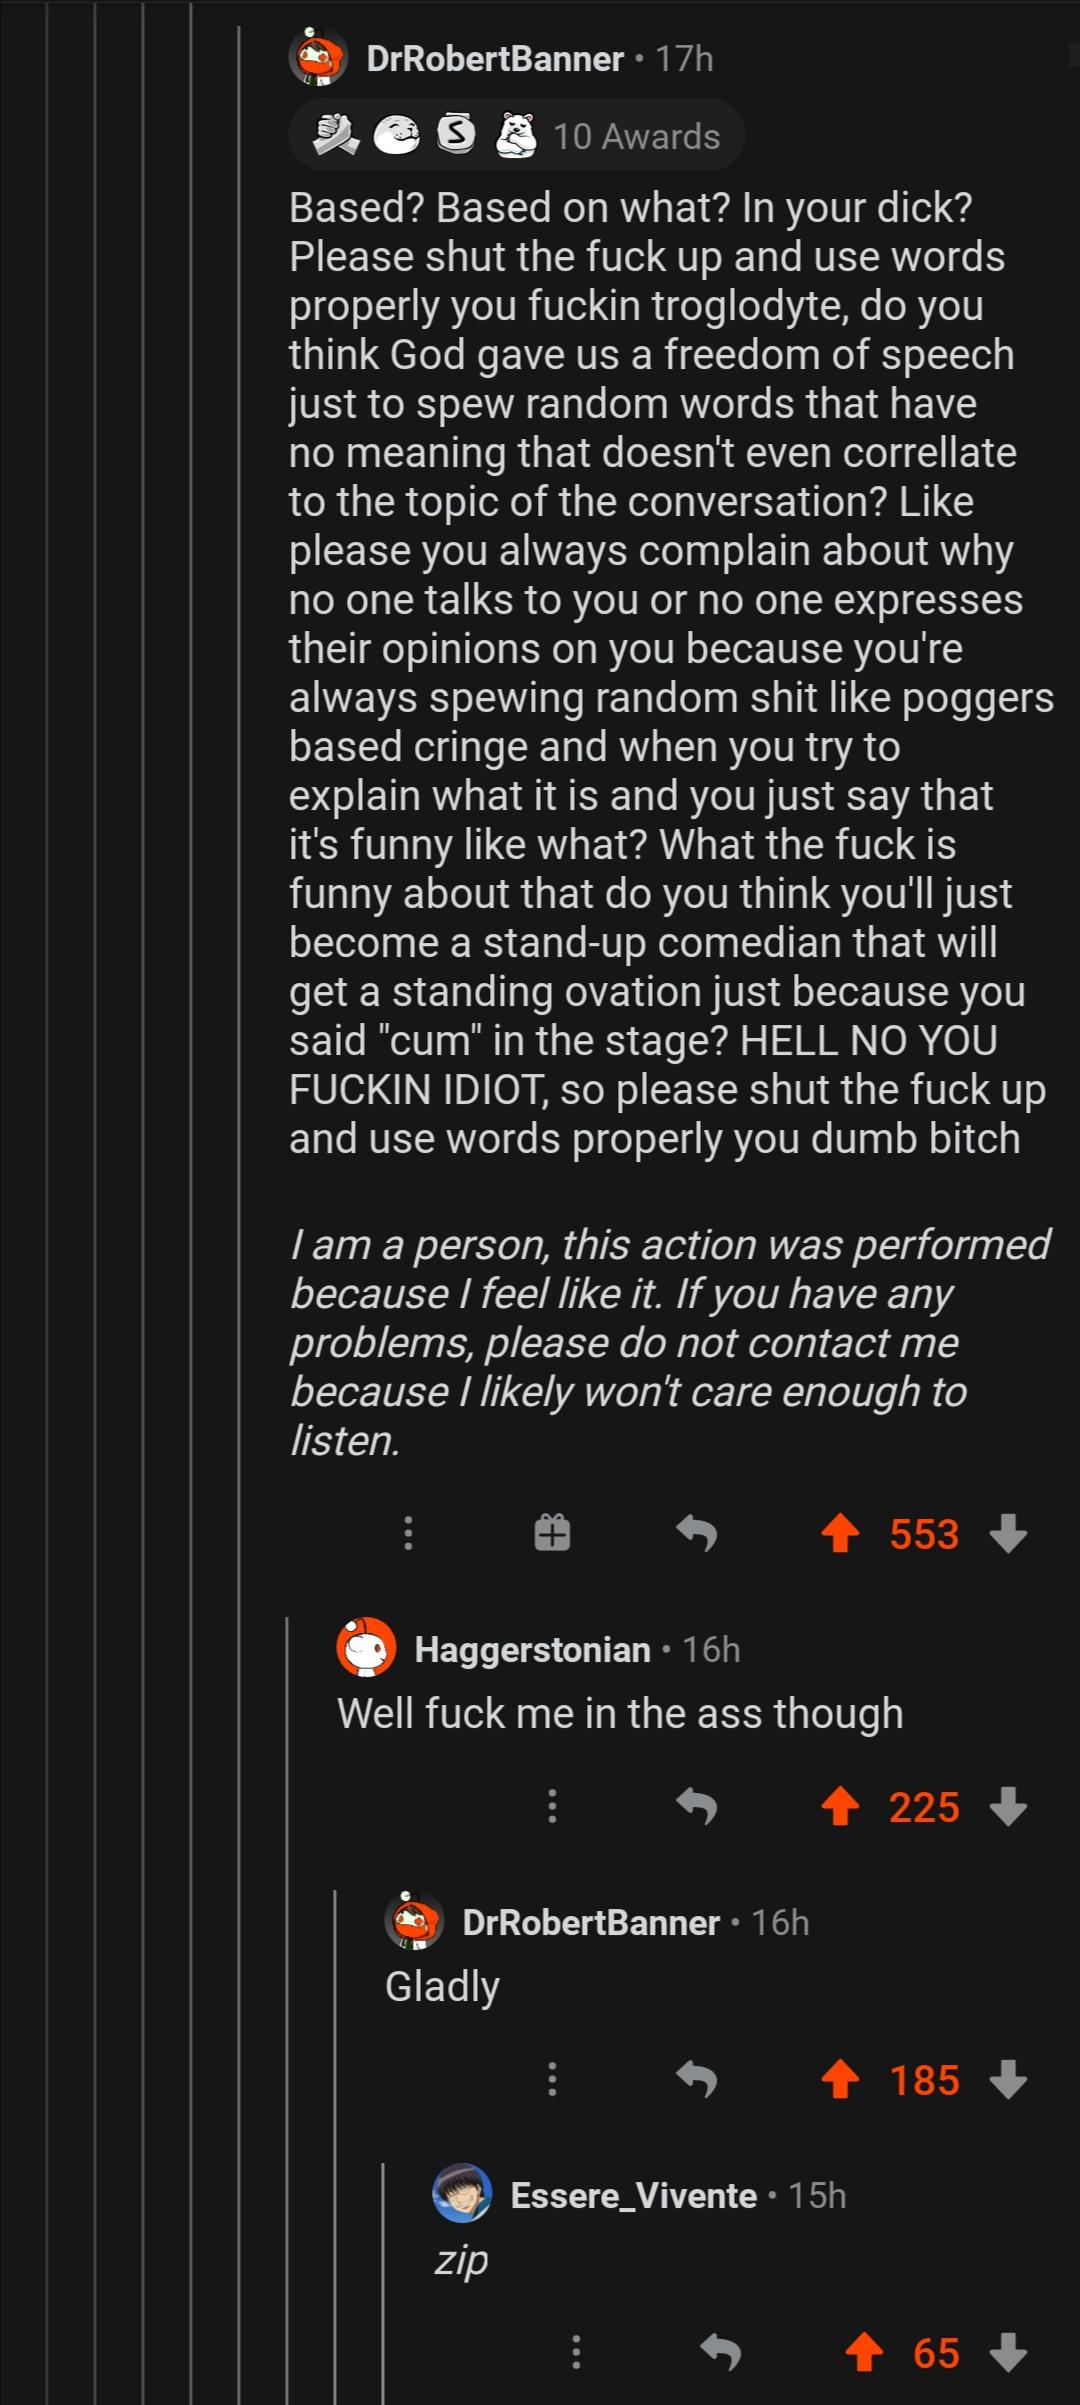
Task: Open Essere_Vivente's profile via username
Action: 633,2196
